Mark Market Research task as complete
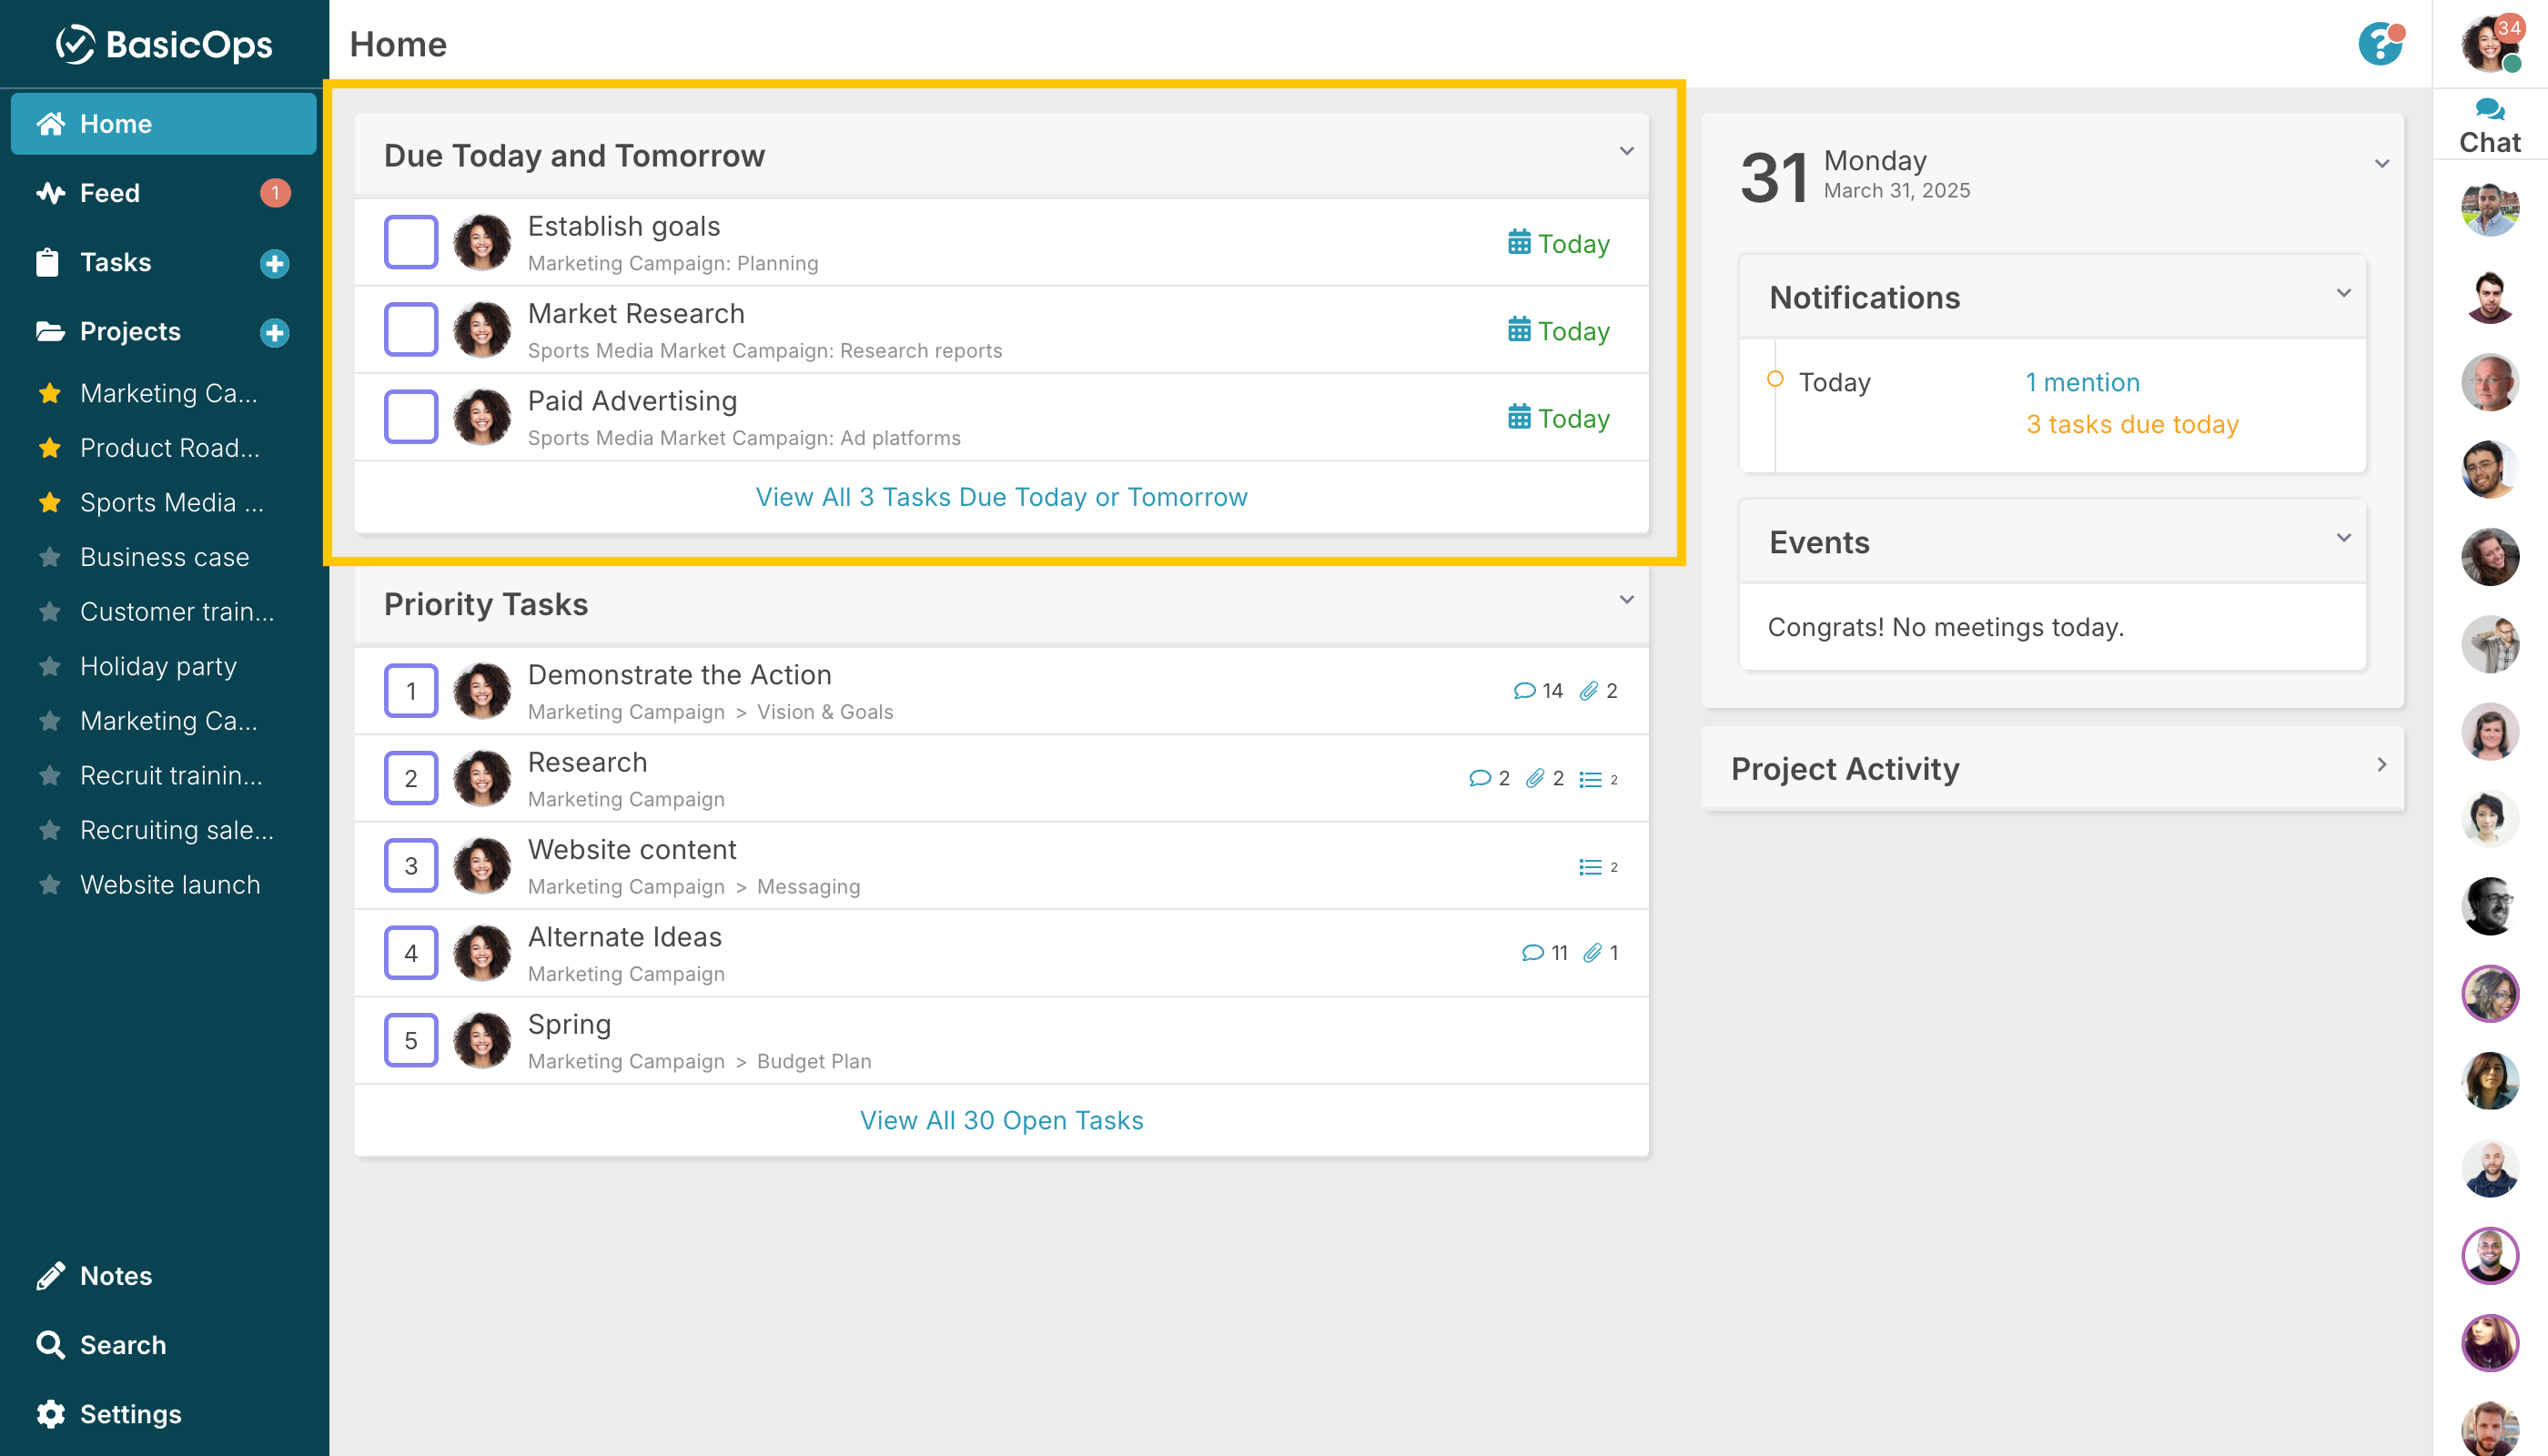The image size is (2548, 1456). (411, 329)
